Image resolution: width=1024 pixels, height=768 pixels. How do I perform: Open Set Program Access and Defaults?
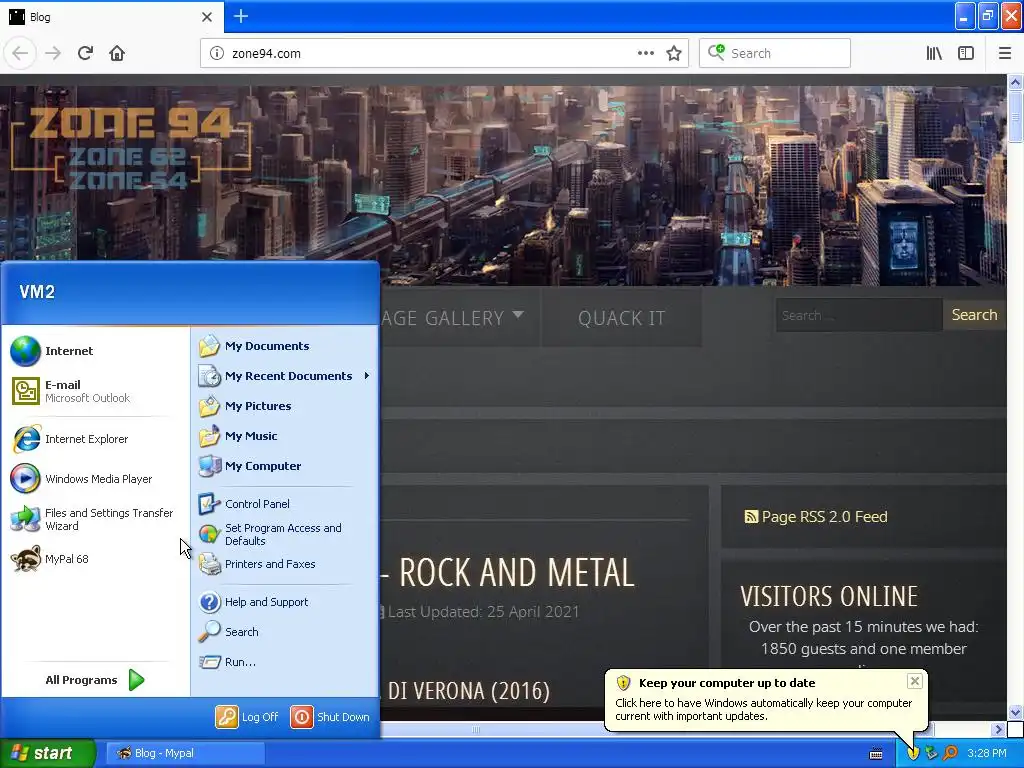pyautogui.click(x=285, y=534)
